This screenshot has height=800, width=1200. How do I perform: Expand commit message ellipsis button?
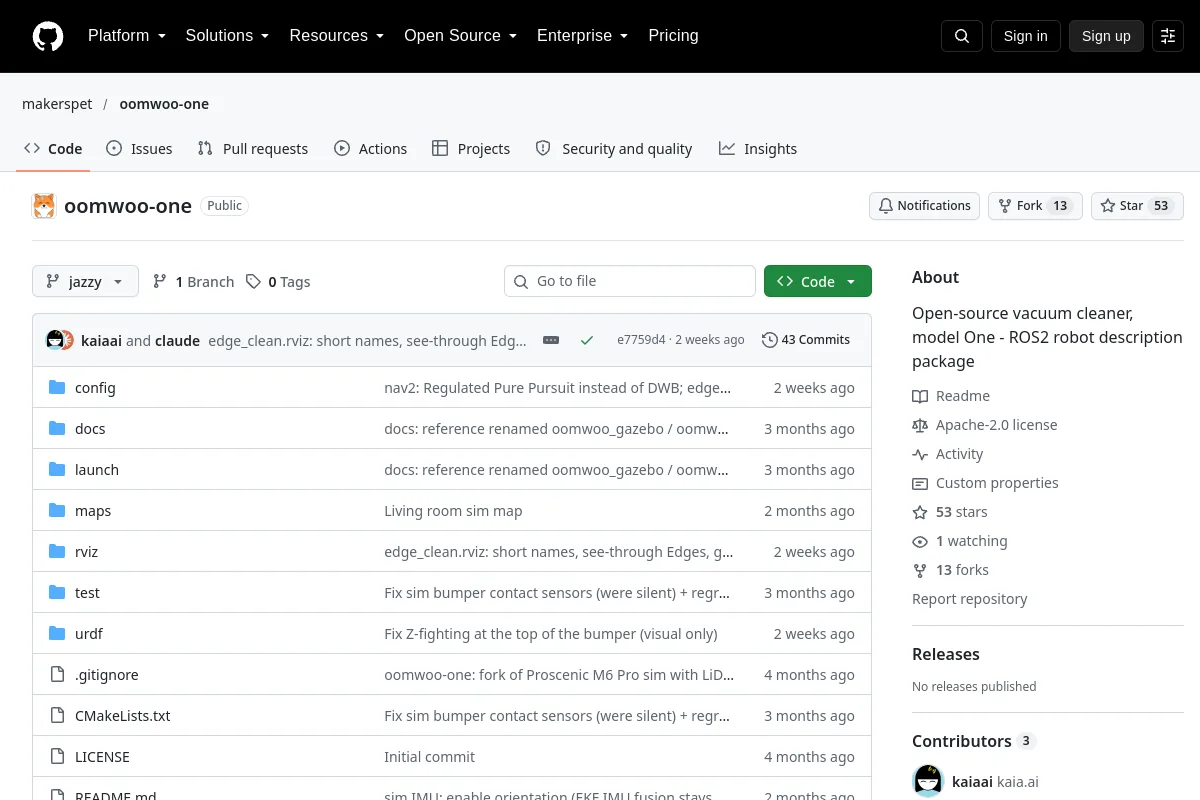551,340
